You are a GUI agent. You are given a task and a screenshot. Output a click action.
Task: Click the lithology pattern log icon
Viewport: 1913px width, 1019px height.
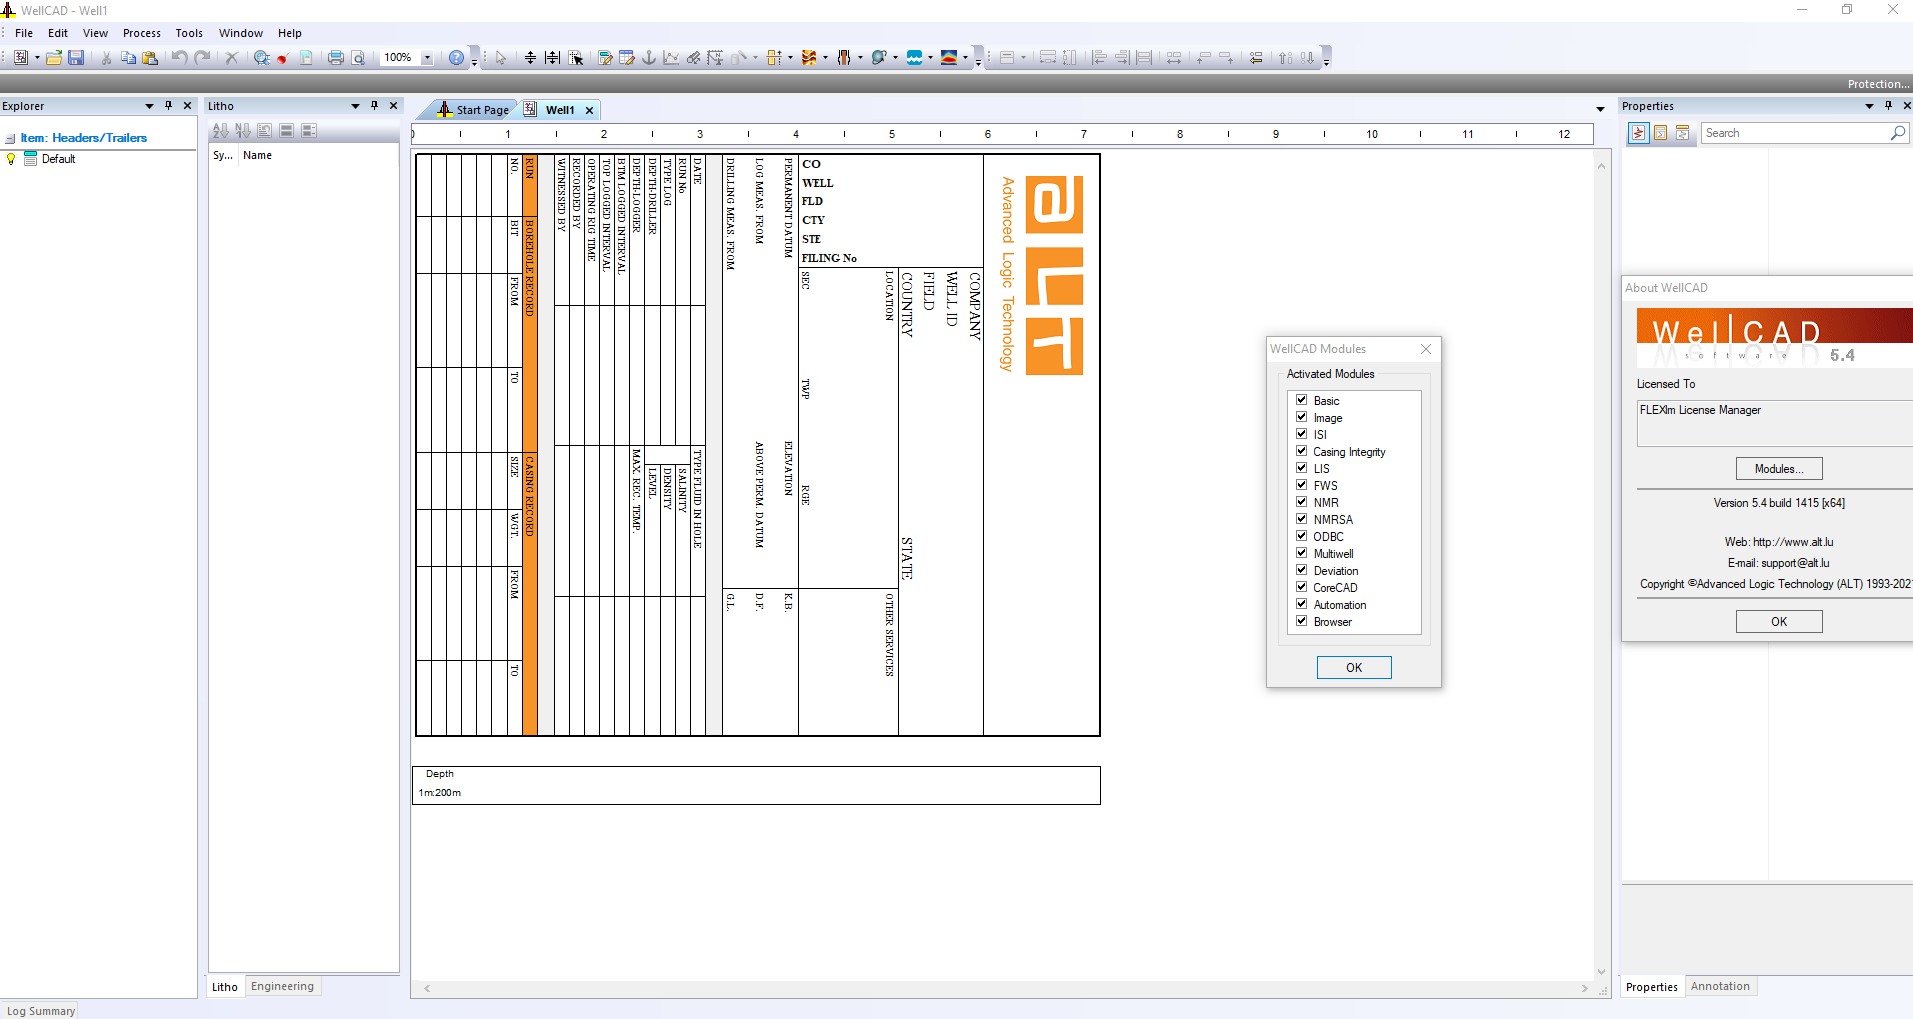point(809,58)
